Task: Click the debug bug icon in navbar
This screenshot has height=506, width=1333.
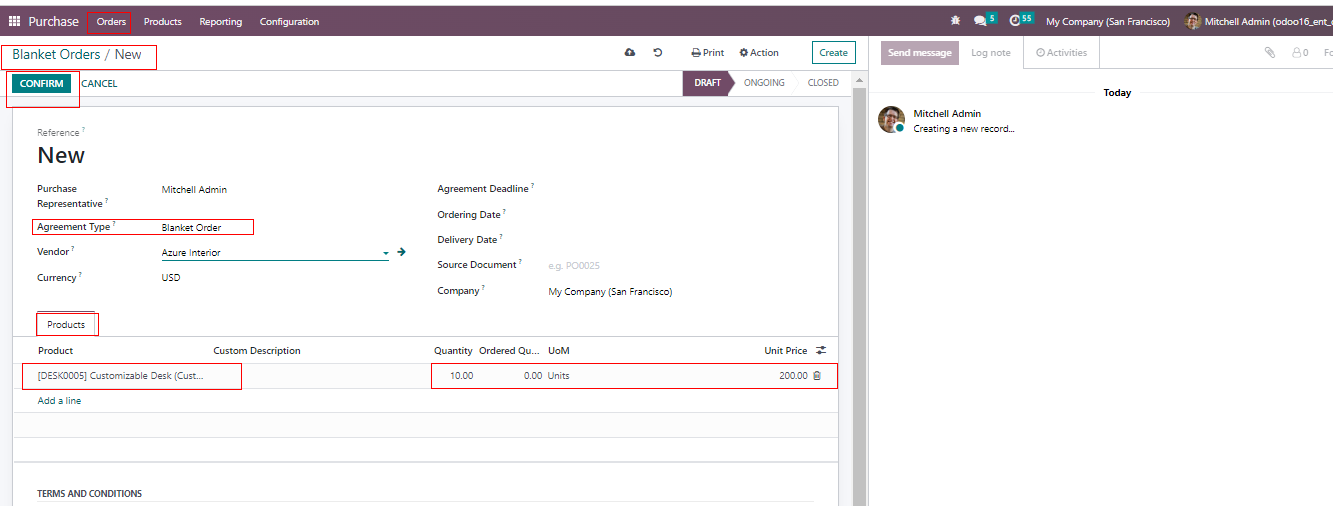Action: (x=955, y=21)
